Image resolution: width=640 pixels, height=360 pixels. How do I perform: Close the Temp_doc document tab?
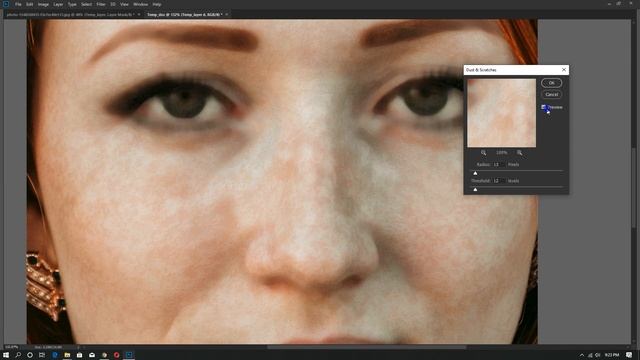pos(227,14)
